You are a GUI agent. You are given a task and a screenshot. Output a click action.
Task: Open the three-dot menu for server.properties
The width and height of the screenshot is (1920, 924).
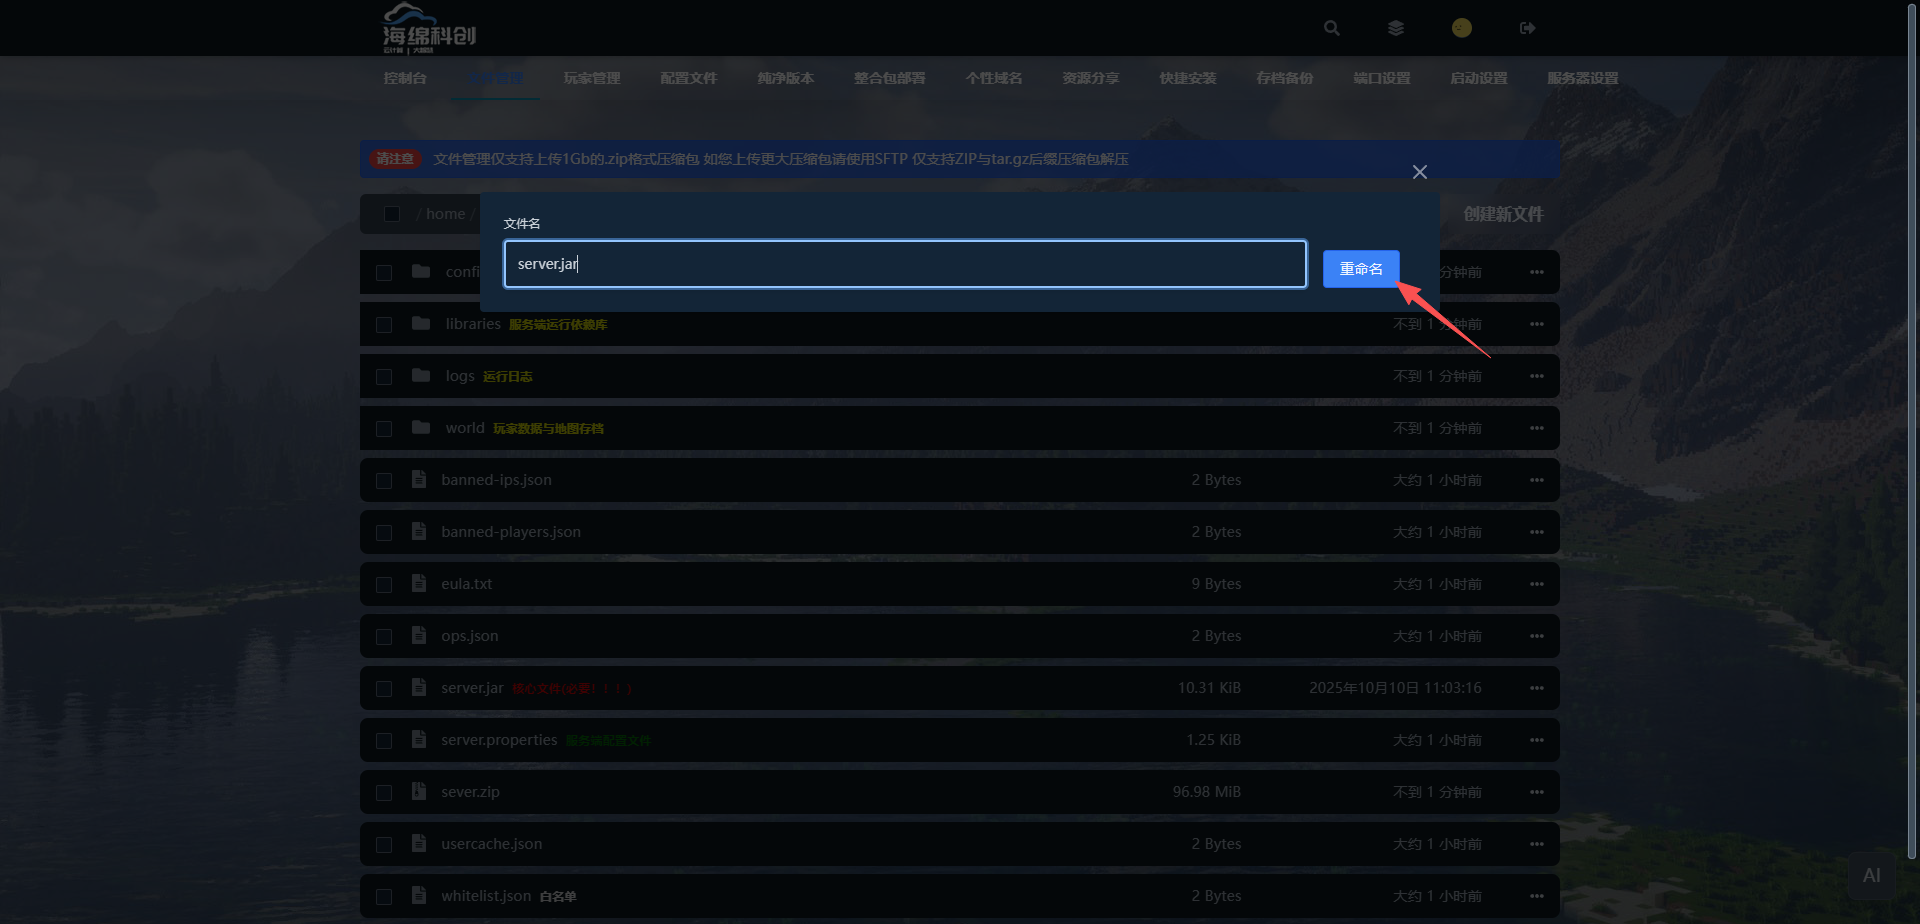(x=1536, y=740)
